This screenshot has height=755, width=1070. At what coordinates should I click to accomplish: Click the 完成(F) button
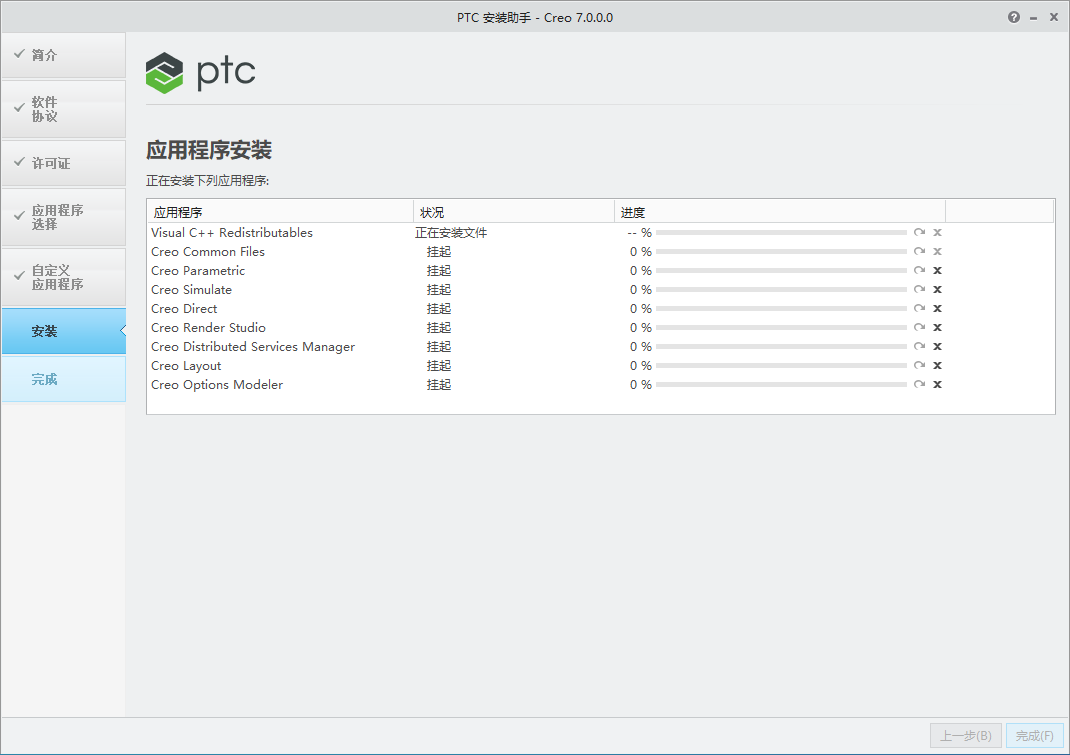click(1035, 736)
